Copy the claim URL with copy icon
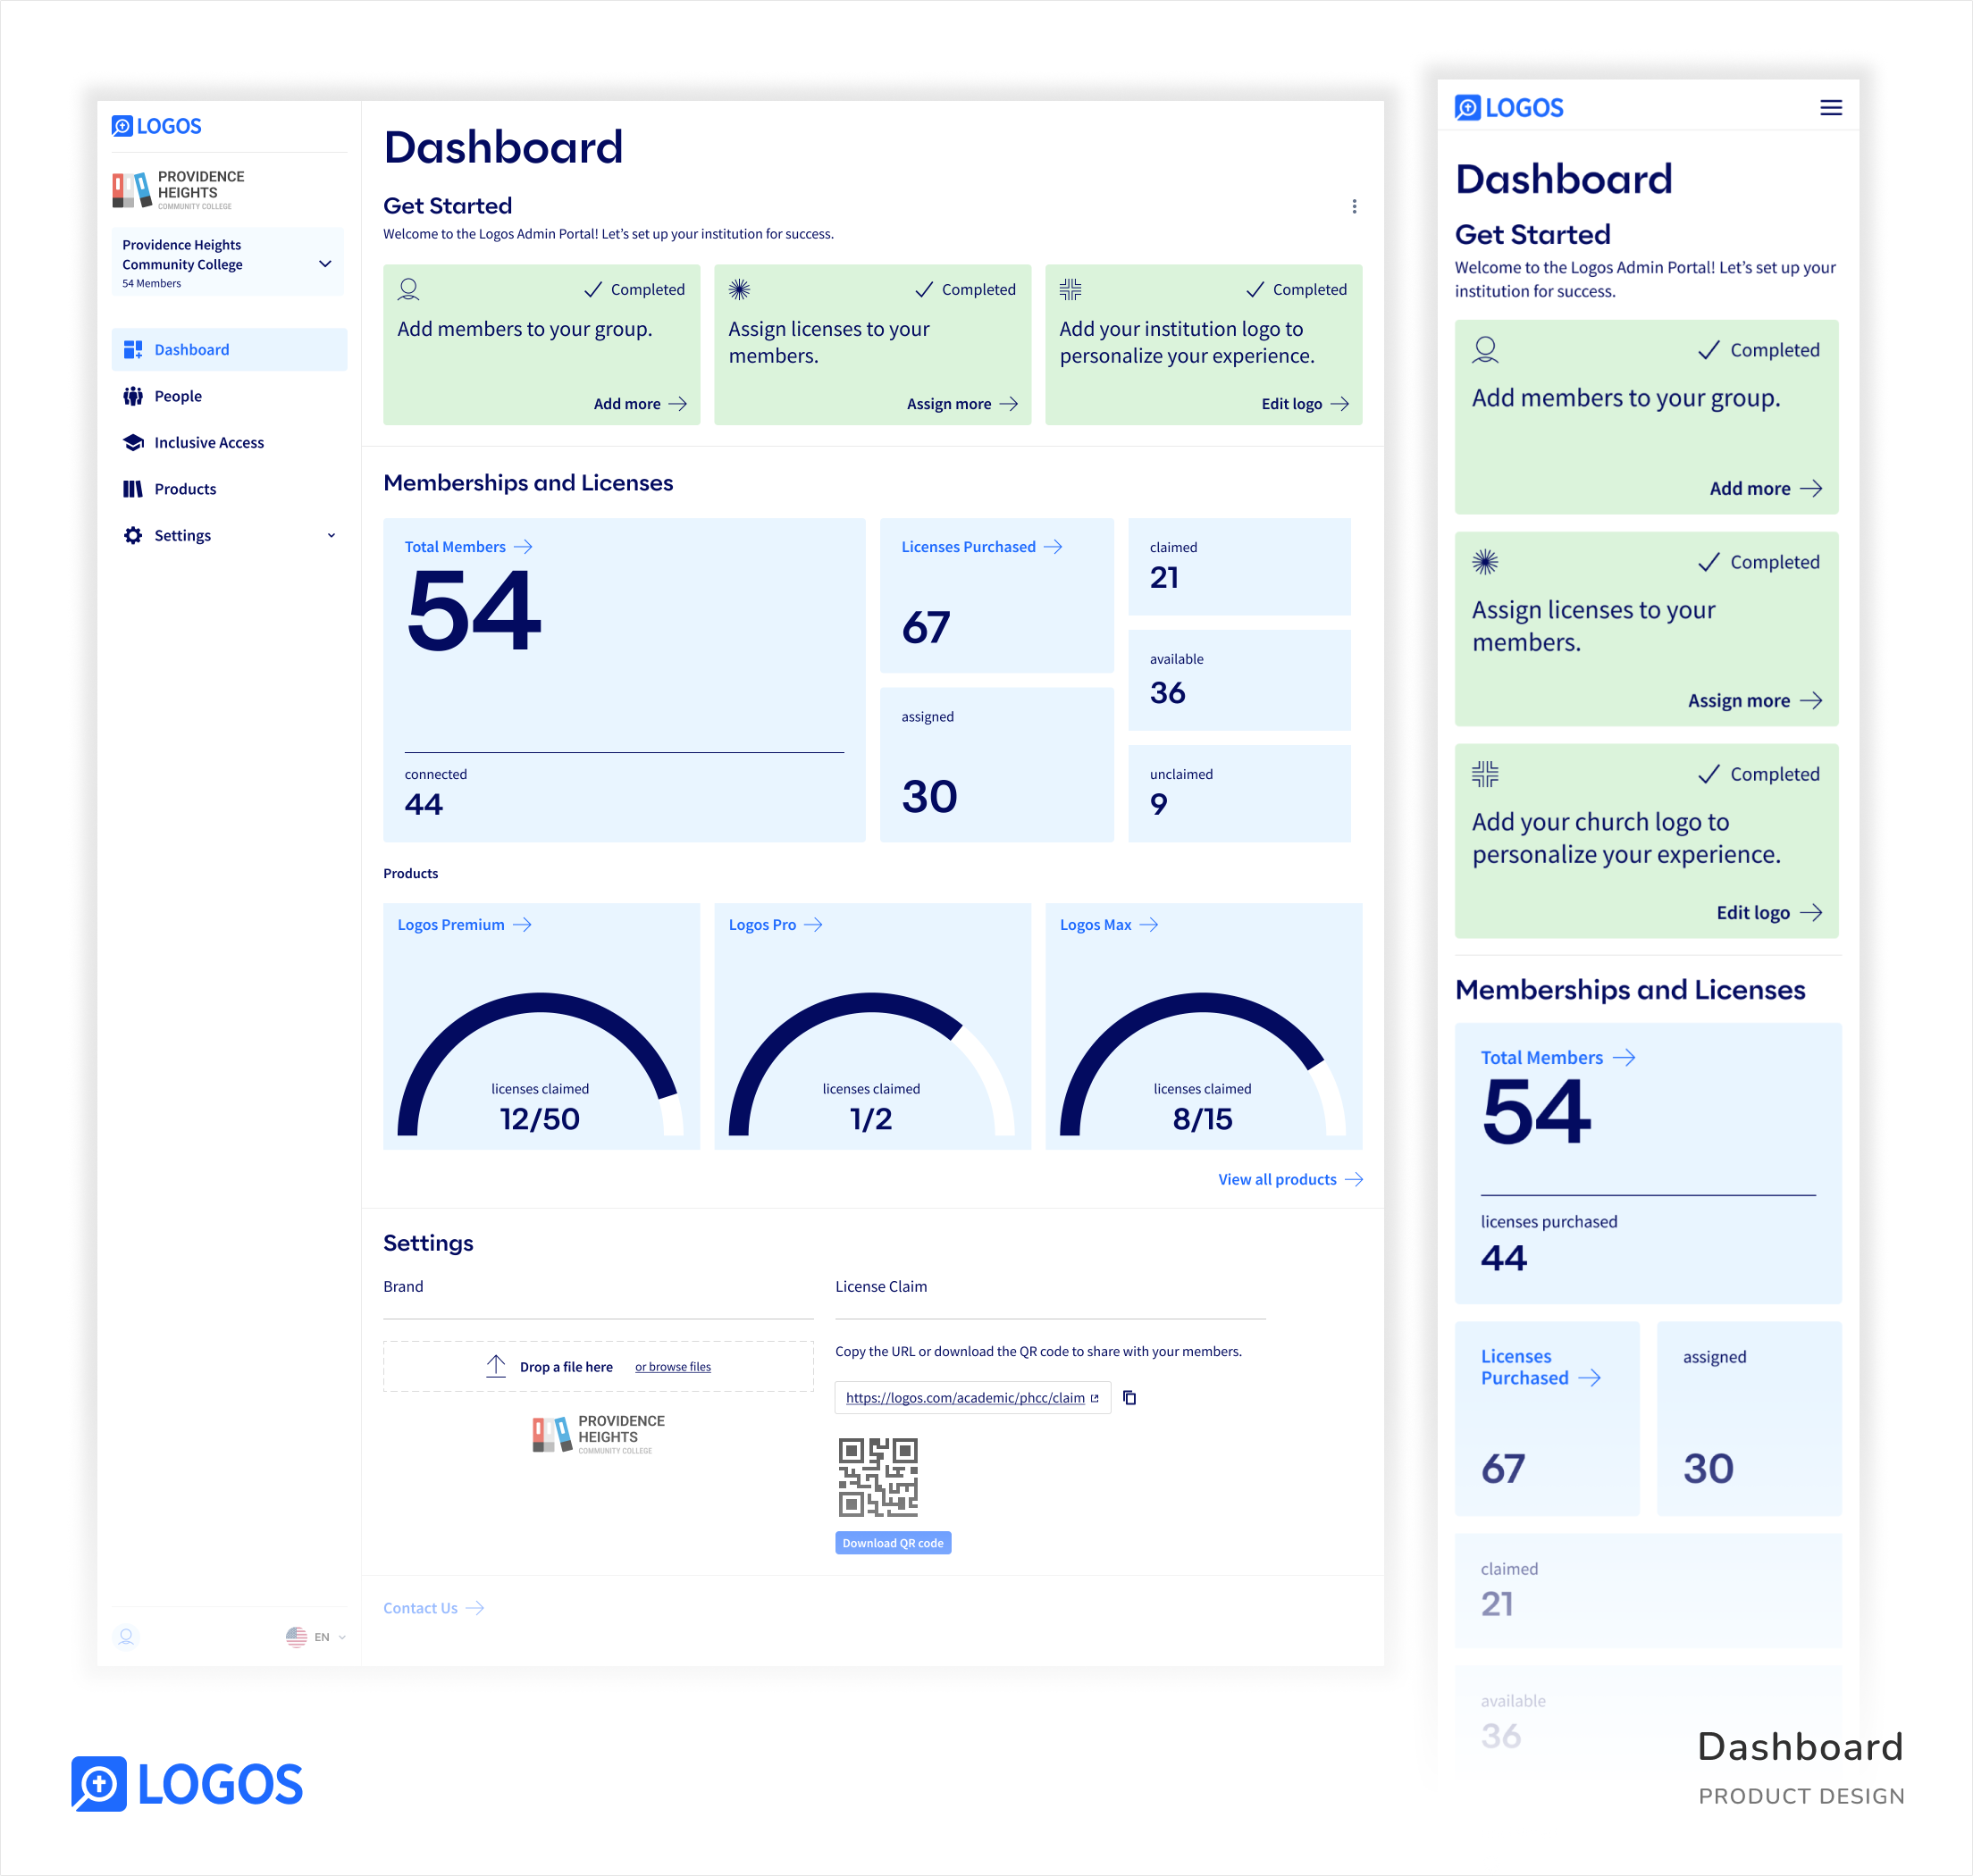Viewport: 1973px width, 1876px height. pos(1129,1398)
